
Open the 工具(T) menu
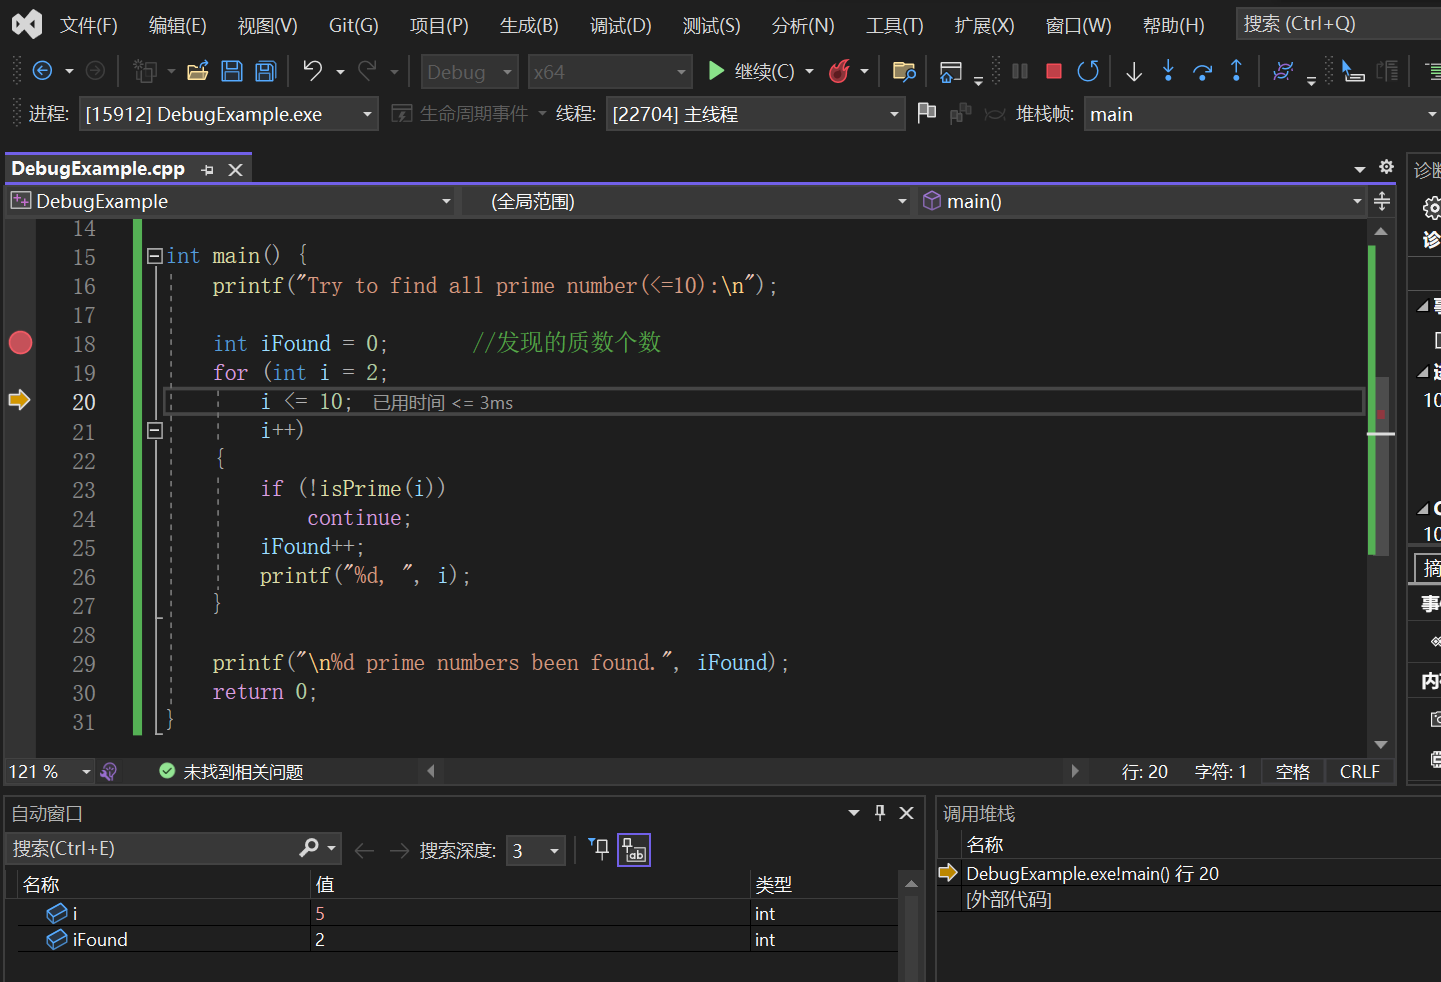point(894,25)
